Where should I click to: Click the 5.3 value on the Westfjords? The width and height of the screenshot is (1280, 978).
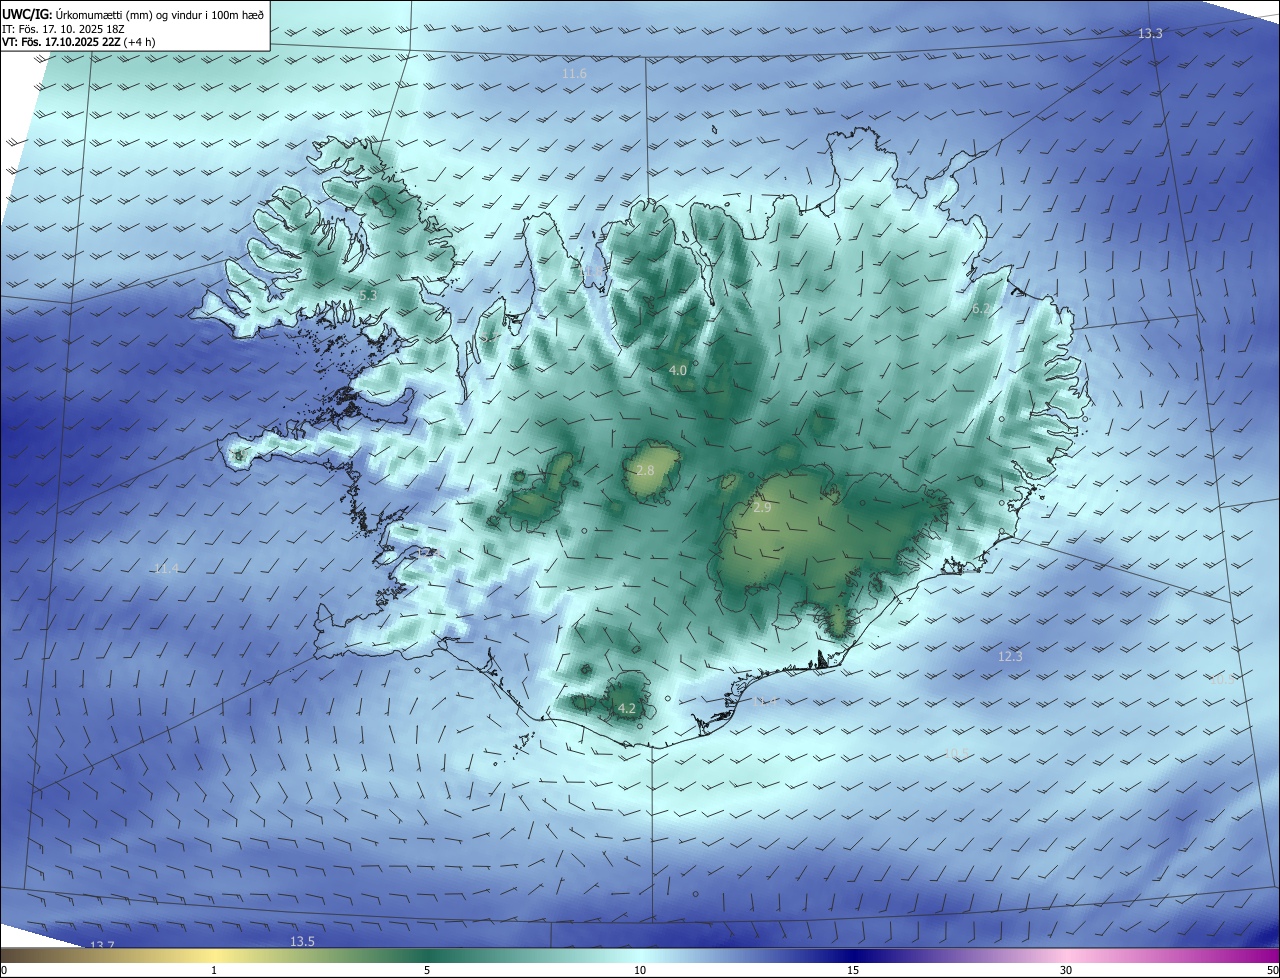click(x=367, y=295)
